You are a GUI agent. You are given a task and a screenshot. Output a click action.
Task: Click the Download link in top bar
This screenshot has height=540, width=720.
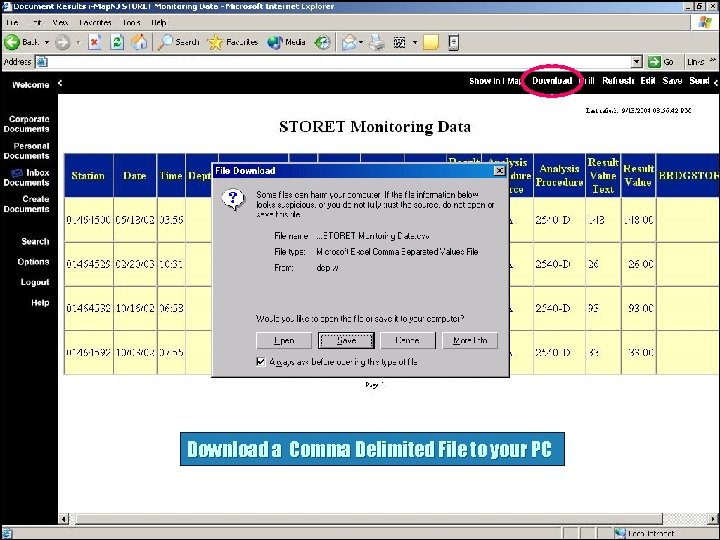click(x=552, y=81)
